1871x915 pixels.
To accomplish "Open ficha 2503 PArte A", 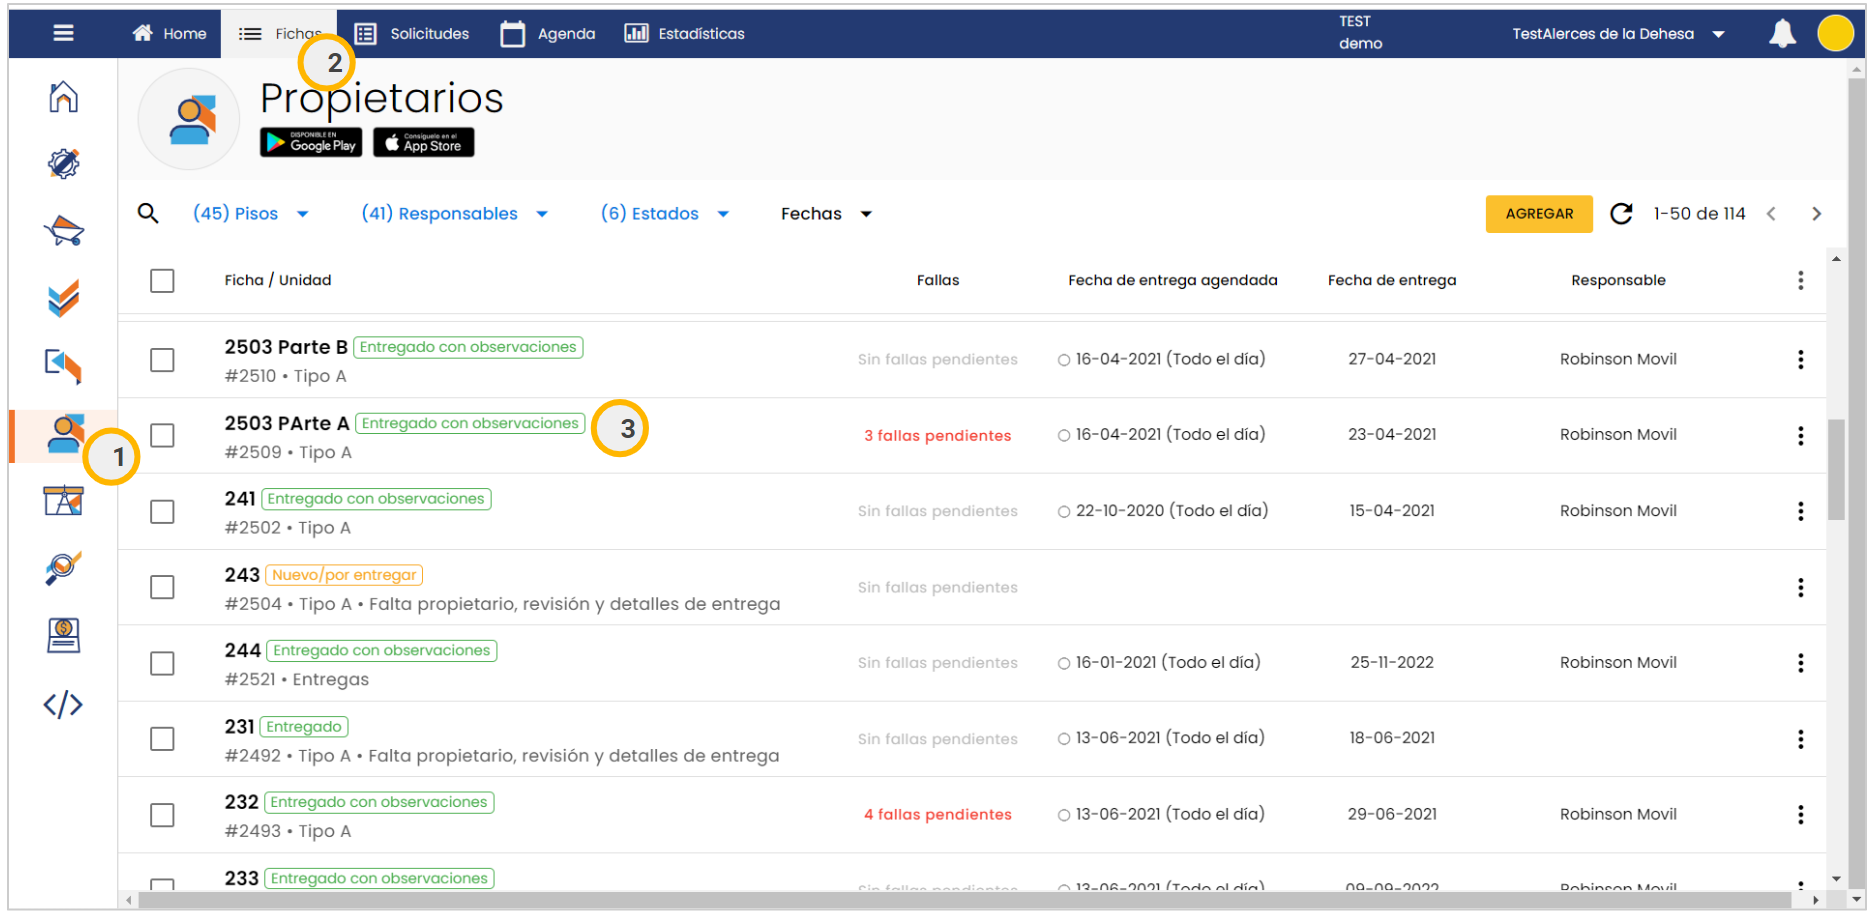I will click(x=287, y=423).
